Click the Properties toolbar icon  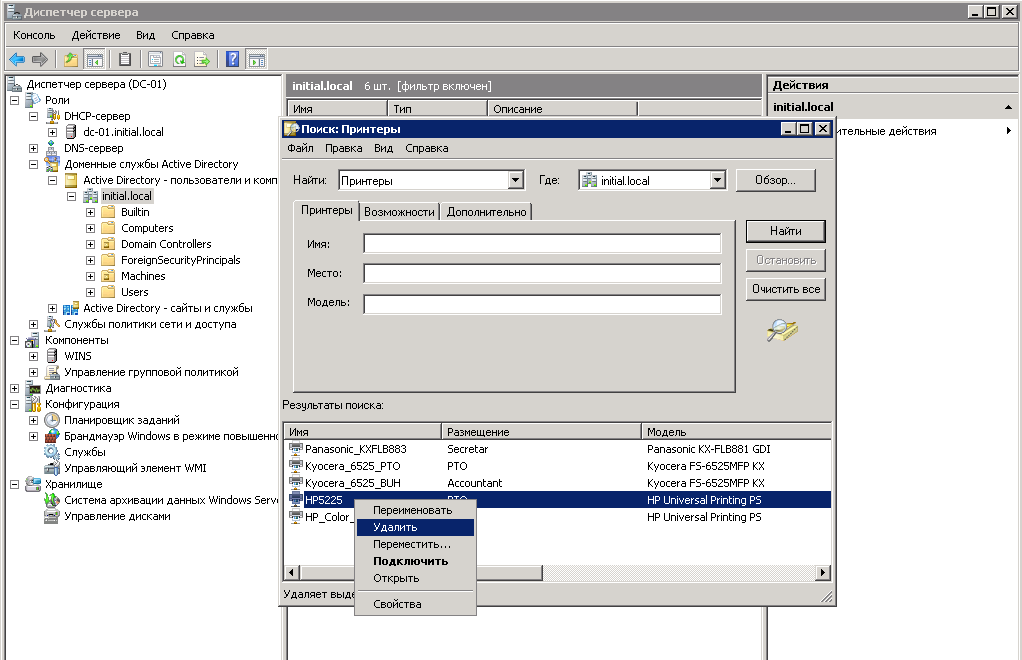(x=155, y=60)
